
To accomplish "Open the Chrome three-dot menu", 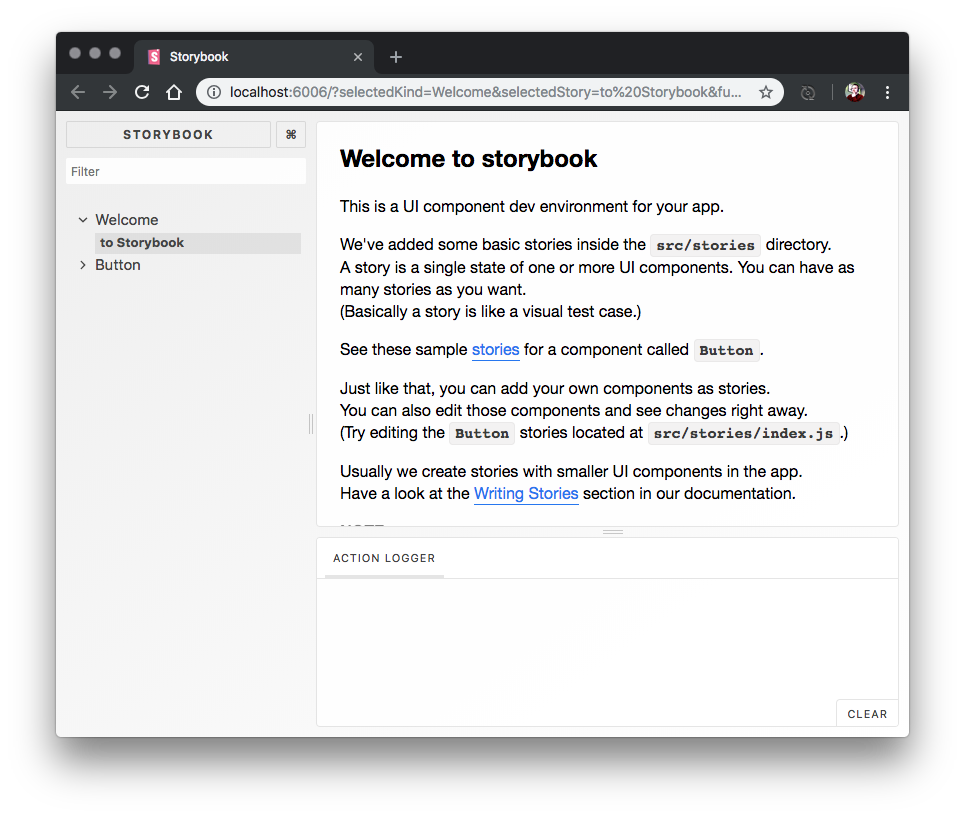I will [x=887, y=92].
